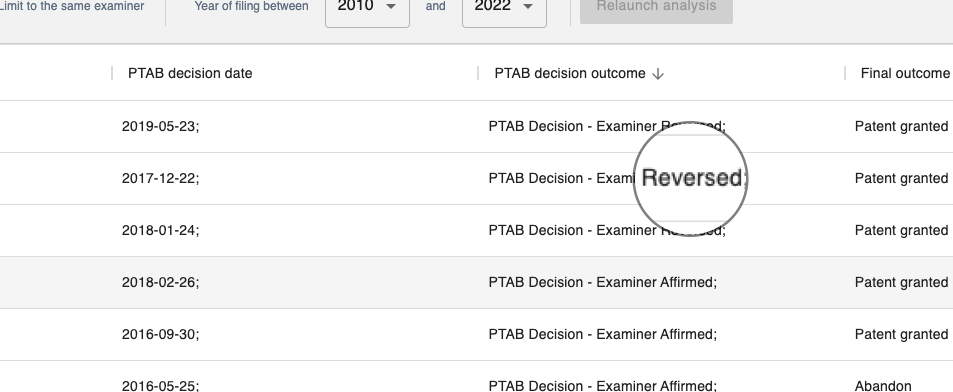
Task: Click the PTAB decision outcome column header text
Action: pyautogui.click(x=569, y=74)
